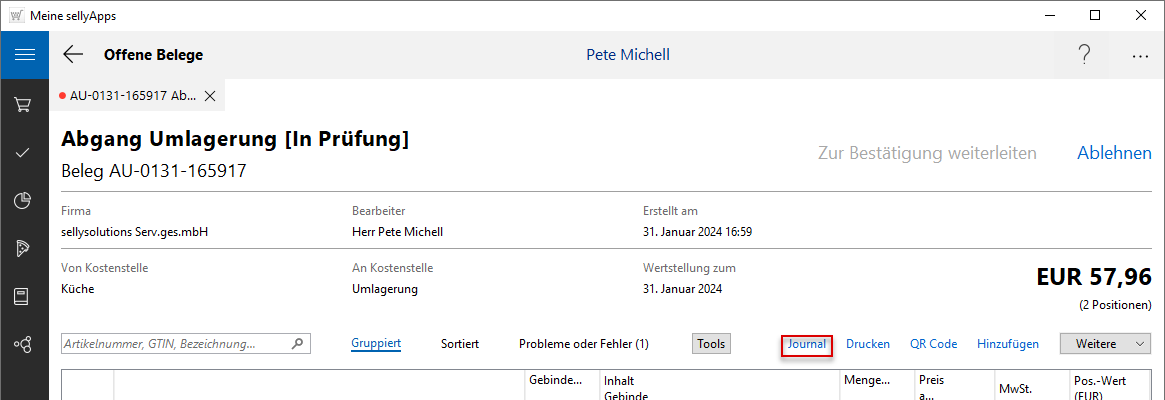Open the shopping cart sidebar icon
The image size is (1165, 400).
pyautogui.click(x=24, y=104)
